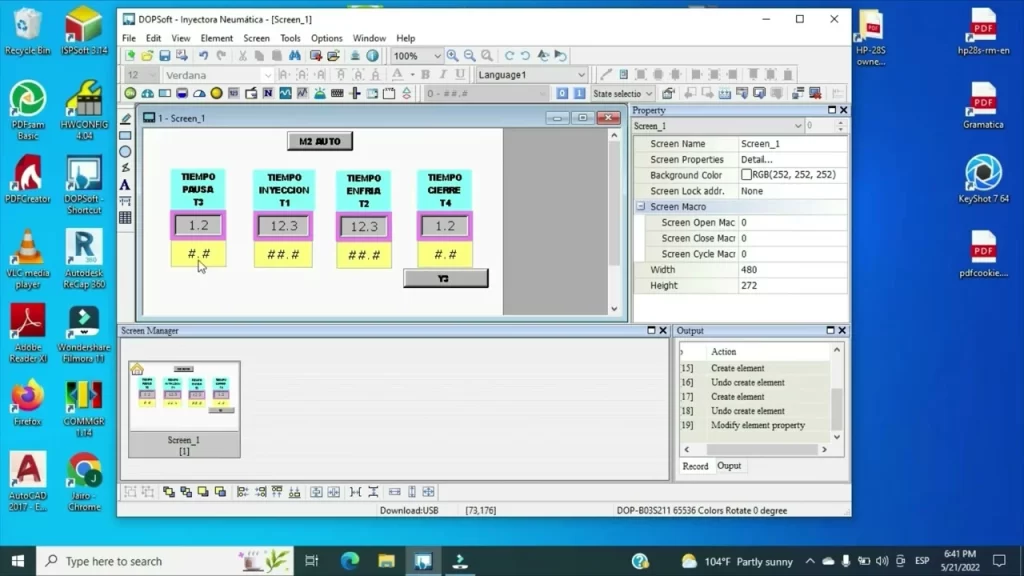
Task: Switch to the Ouput tab
Action: pyautogui.click(x=729, y=466)
